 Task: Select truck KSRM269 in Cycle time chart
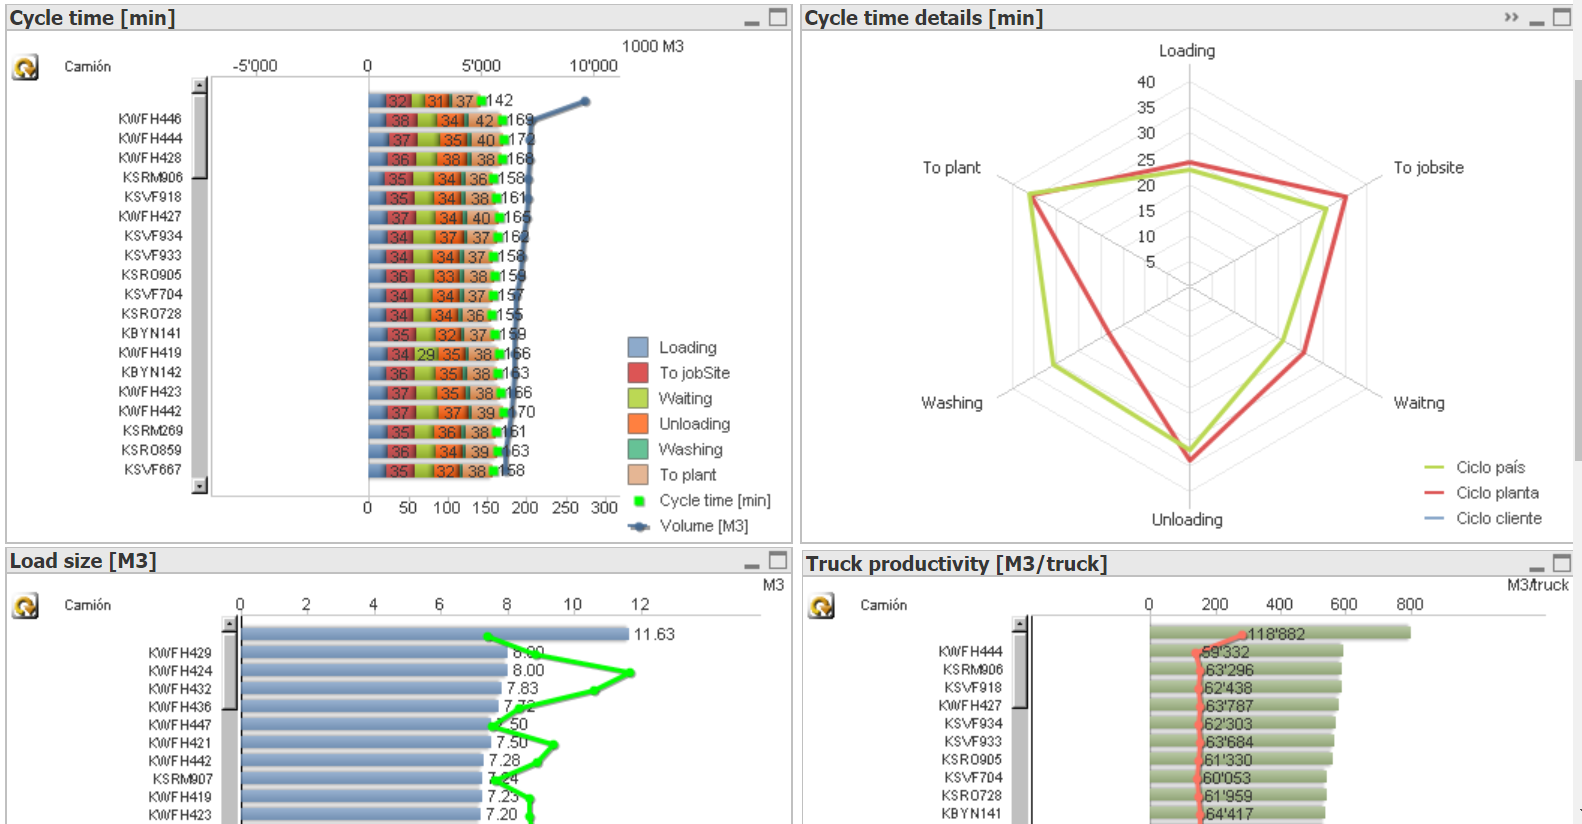(153, 431)
